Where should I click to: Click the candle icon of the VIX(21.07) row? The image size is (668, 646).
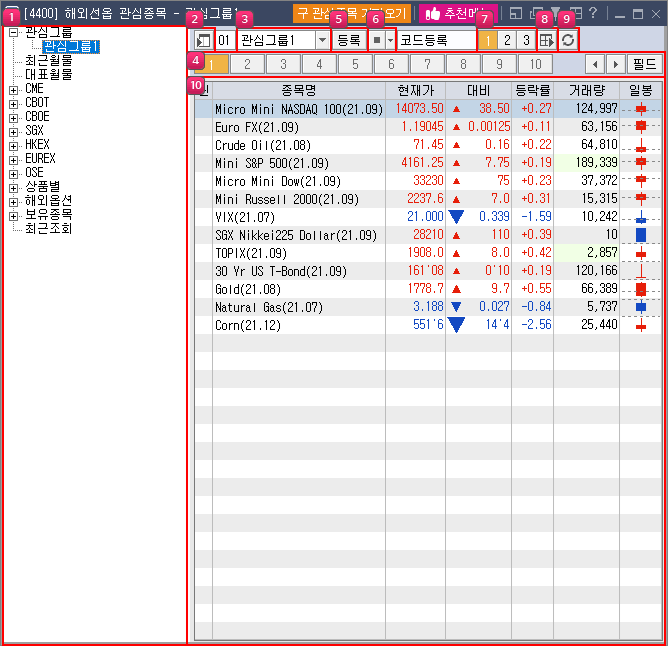[x=641, y=217]
